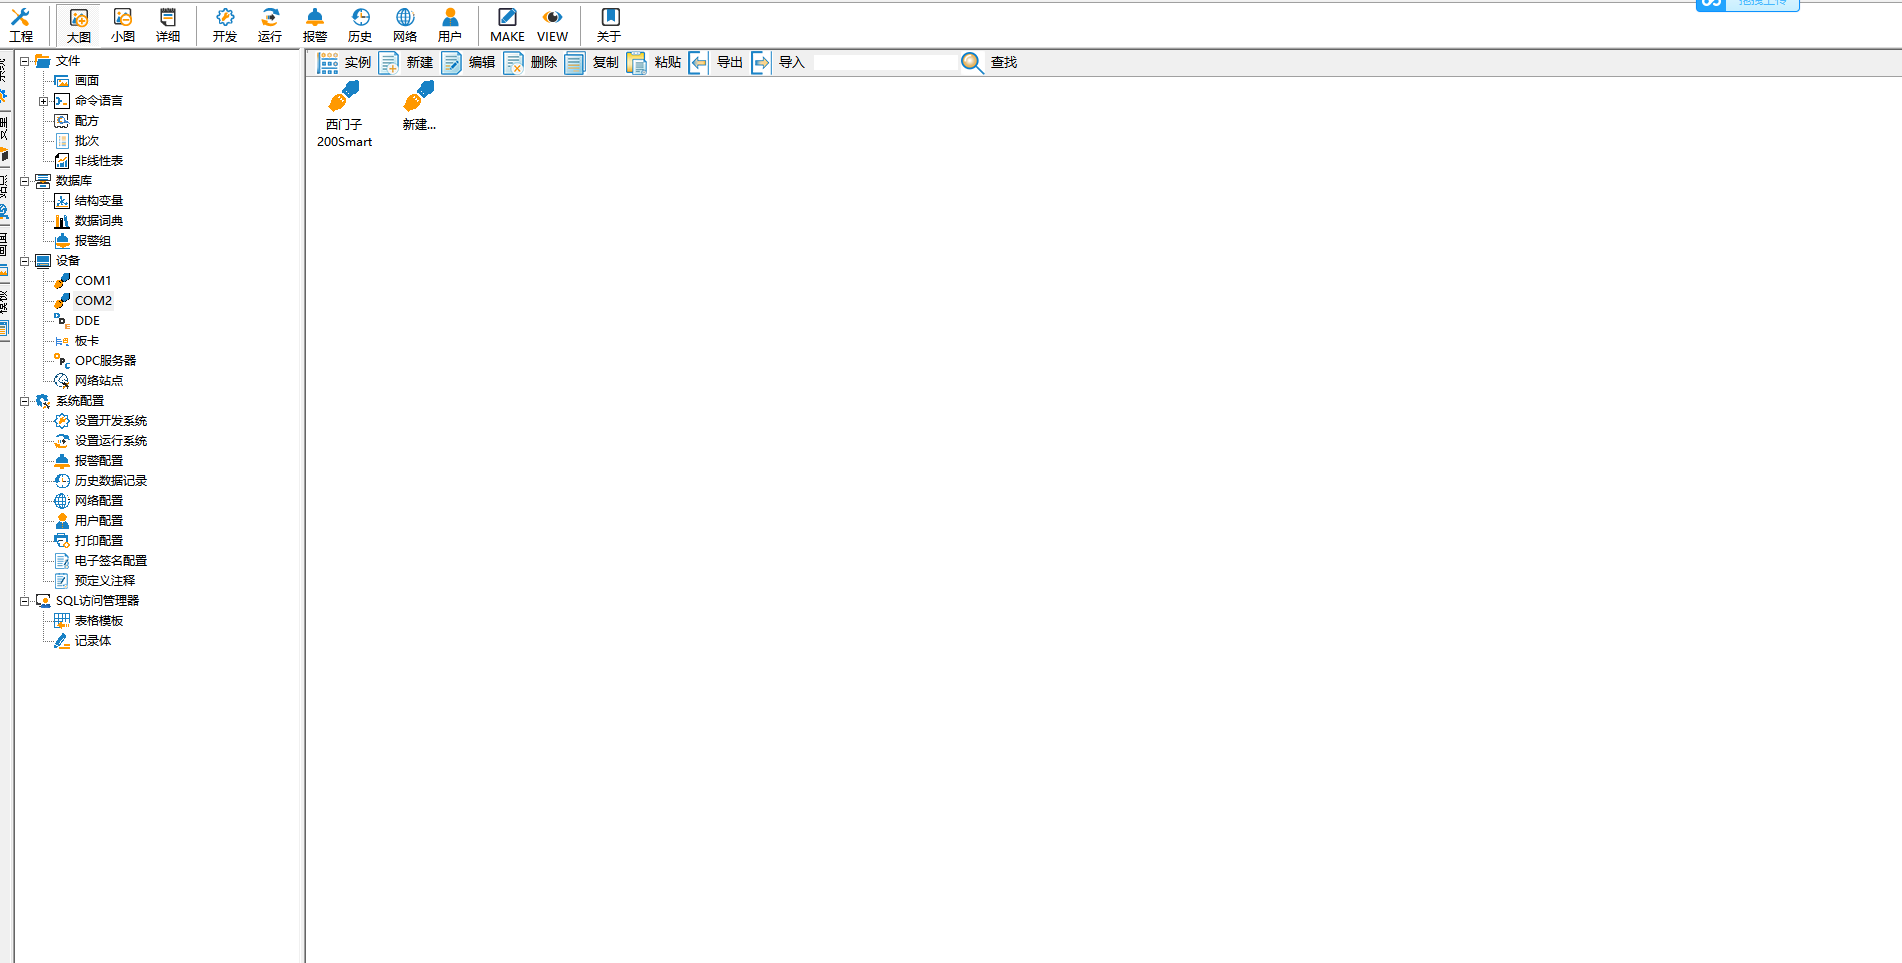1902x963 pixels.
Task: Click the 开发 development toolbar icon
Action: 225,25
